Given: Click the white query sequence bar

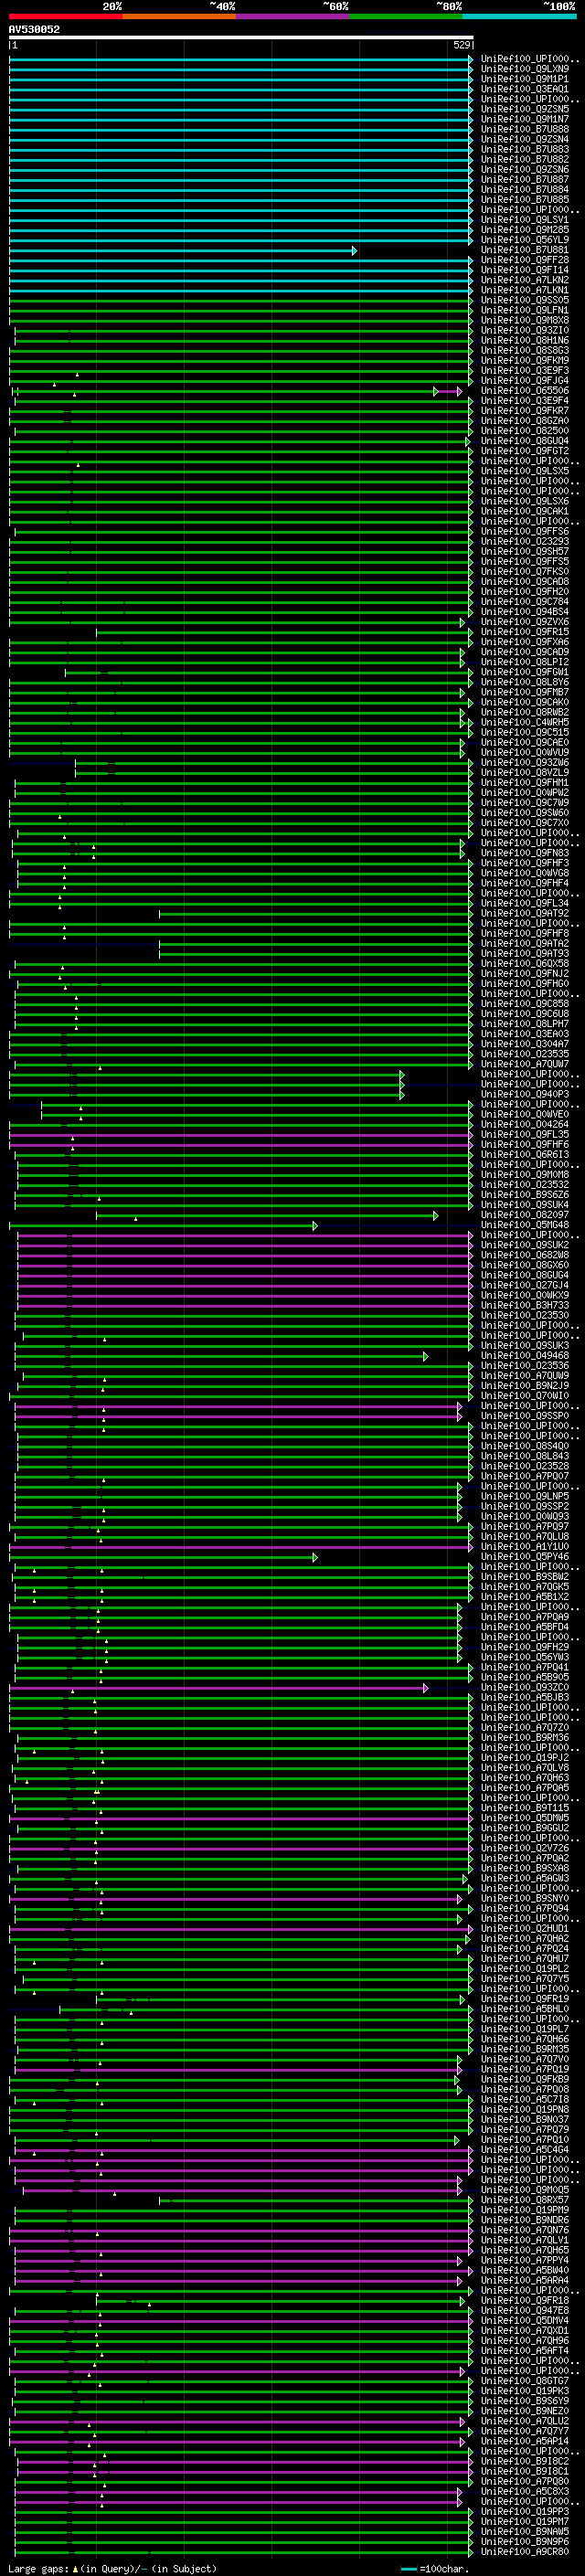Looking at the screenshot, I should 241,38.
